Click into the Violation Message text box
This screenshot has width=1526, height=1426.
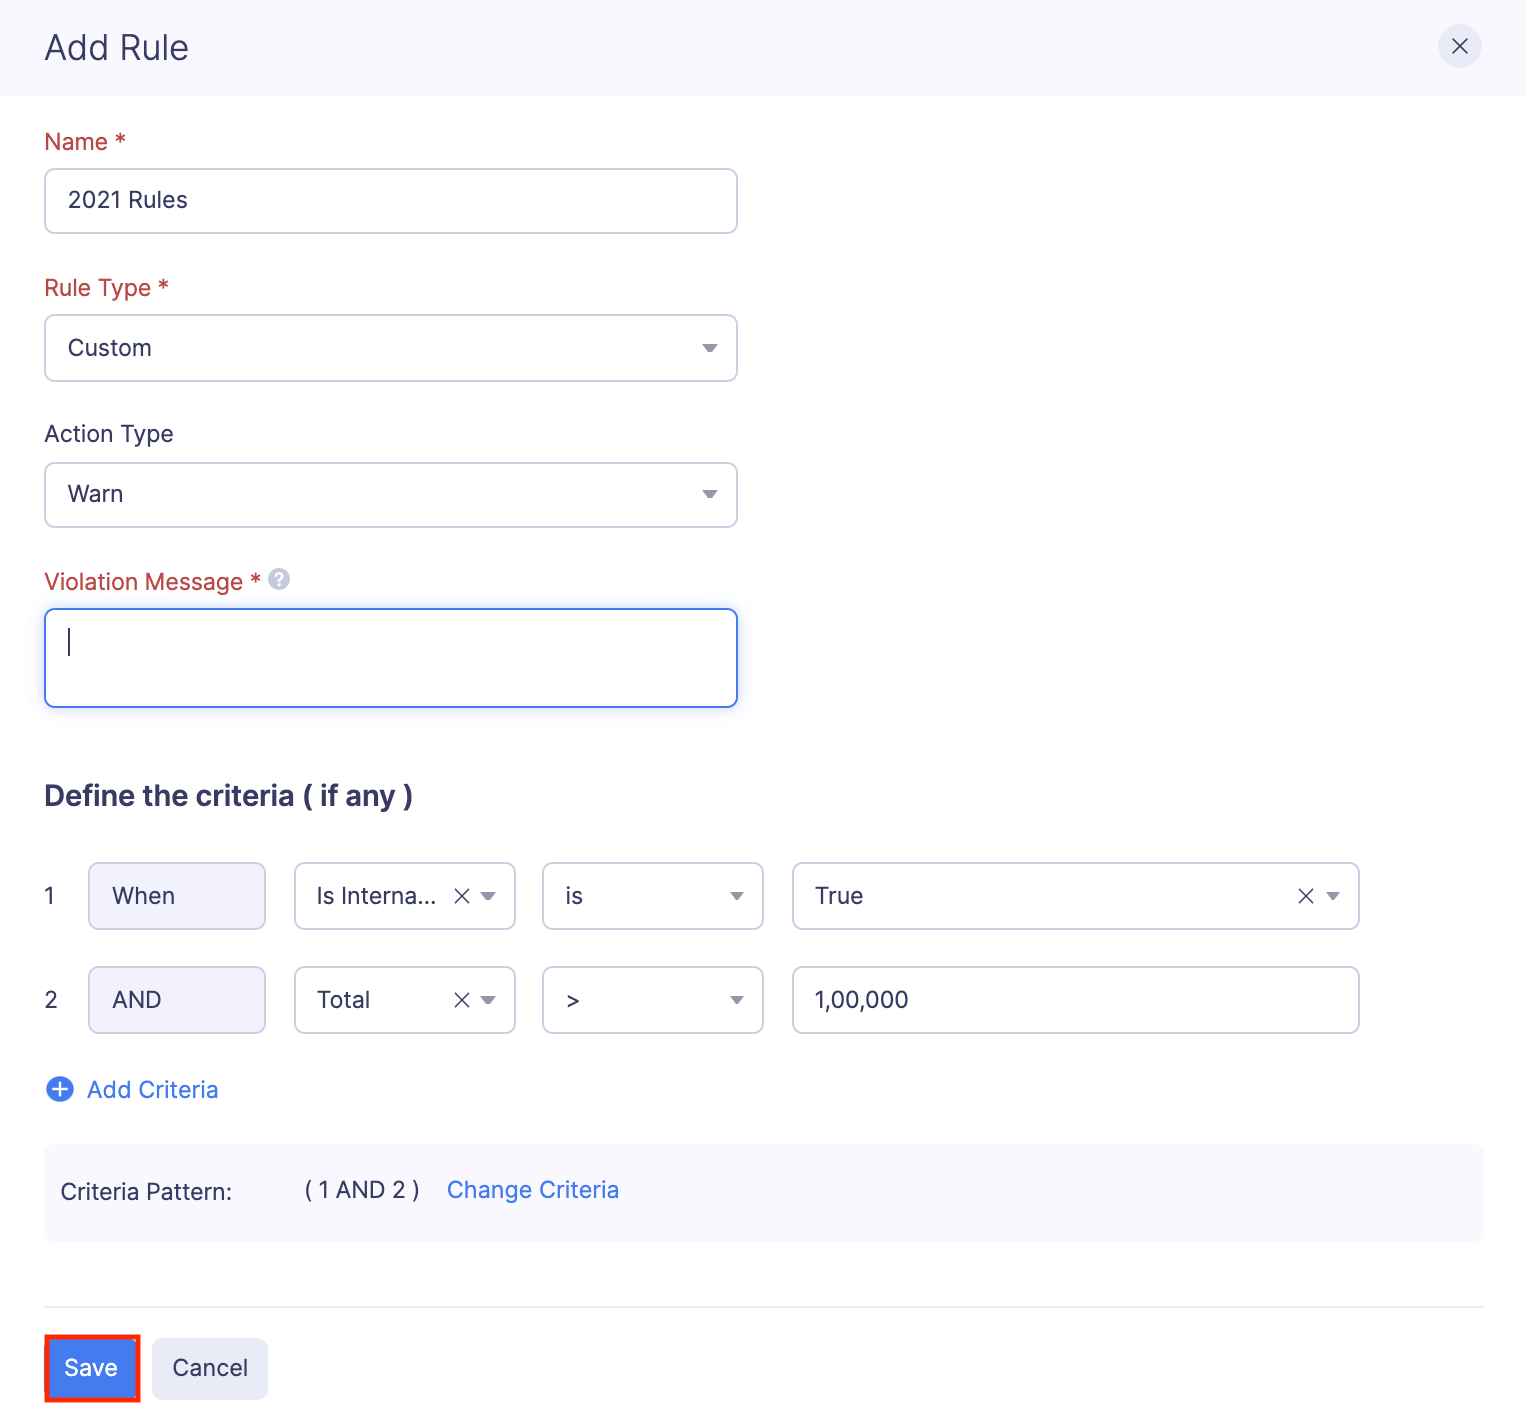(x=391, y=658)
